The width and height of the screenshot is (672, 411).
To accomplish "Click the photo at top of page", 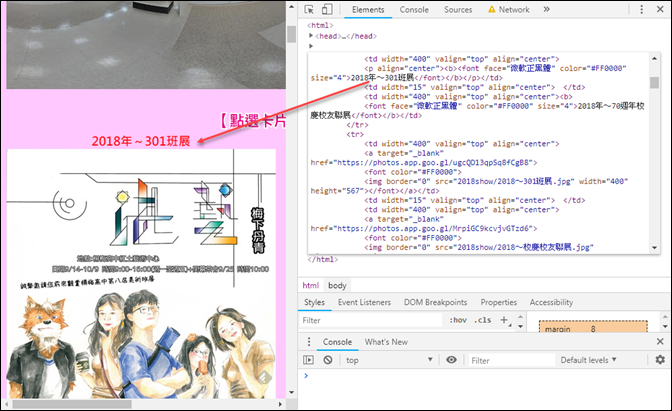I will (146, 45).
